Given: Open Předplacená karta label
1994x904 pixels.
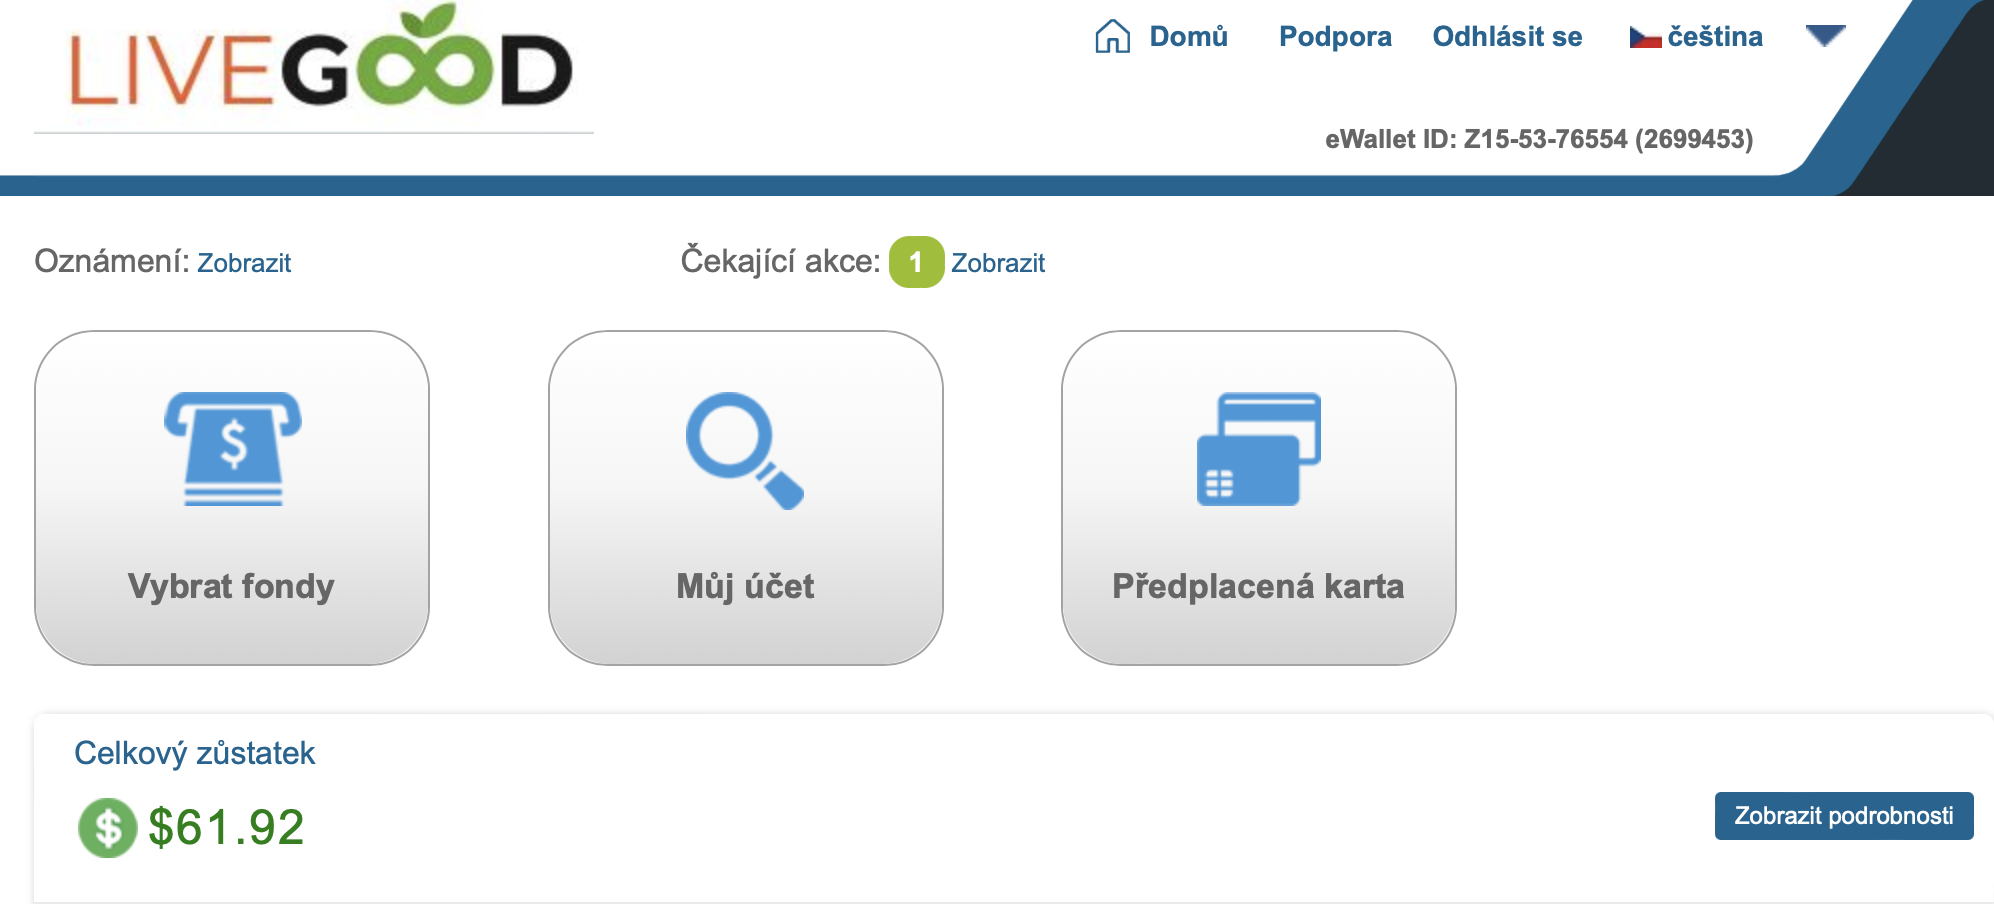Looking at the screenshot, I should pos(1258,586).
